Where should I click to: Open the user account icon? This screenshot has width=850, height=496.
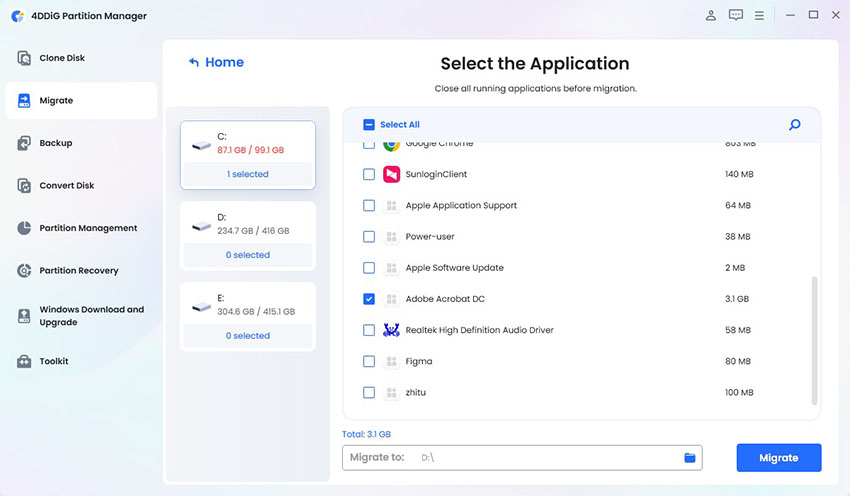click(x=711, y=15)
